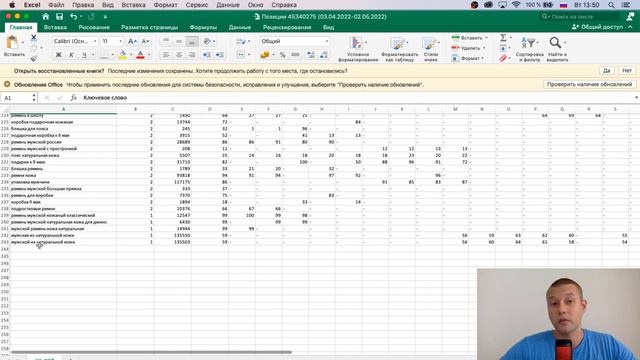Viewport: 640px width, 360px height.
Task: Align text left
Action: point(166,55)
